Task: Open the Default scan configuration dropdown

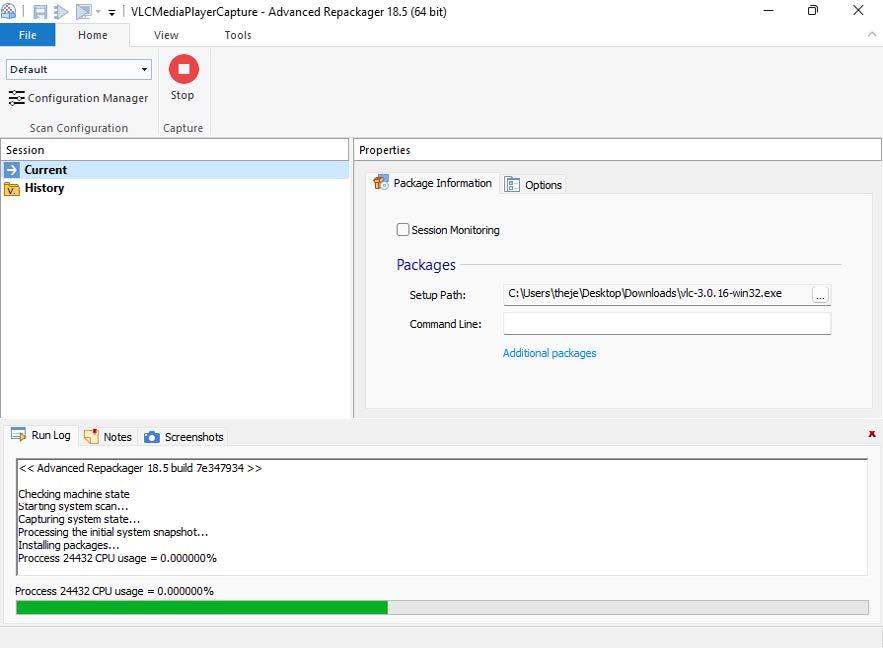Action: point(79,69)
